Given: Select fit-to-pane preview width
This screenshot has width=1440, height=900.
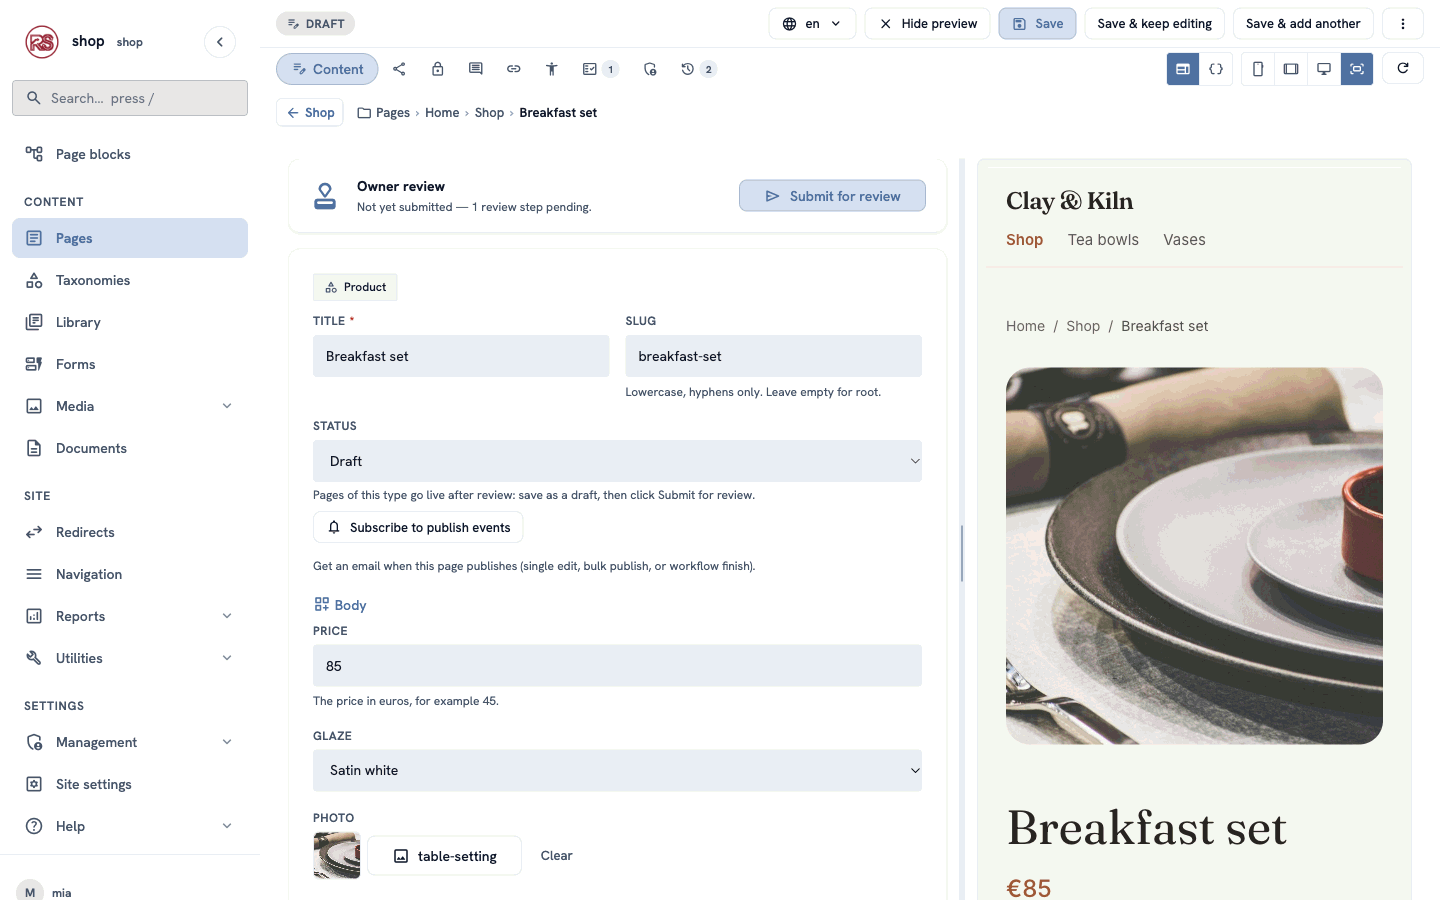Looking at the screenshot, I should (1357, 69).
